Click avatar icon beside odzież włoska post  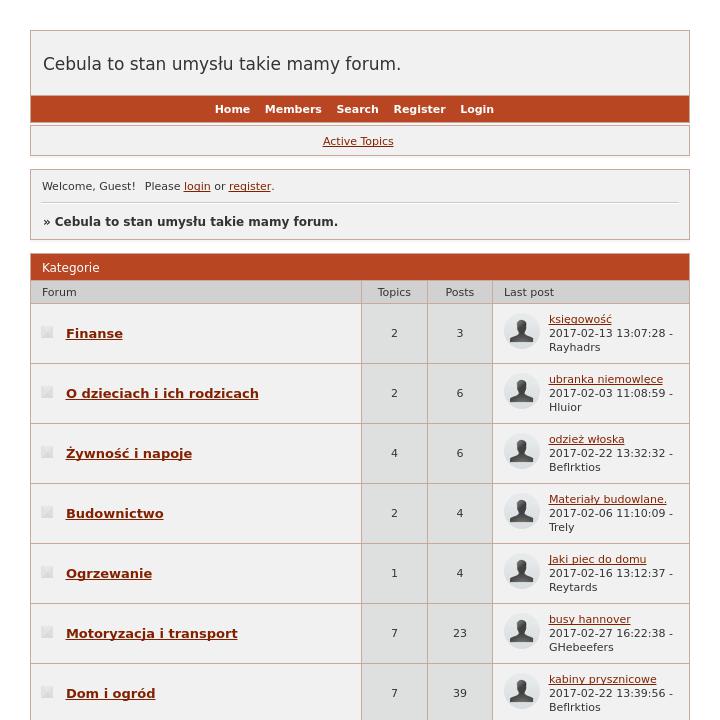521,451
